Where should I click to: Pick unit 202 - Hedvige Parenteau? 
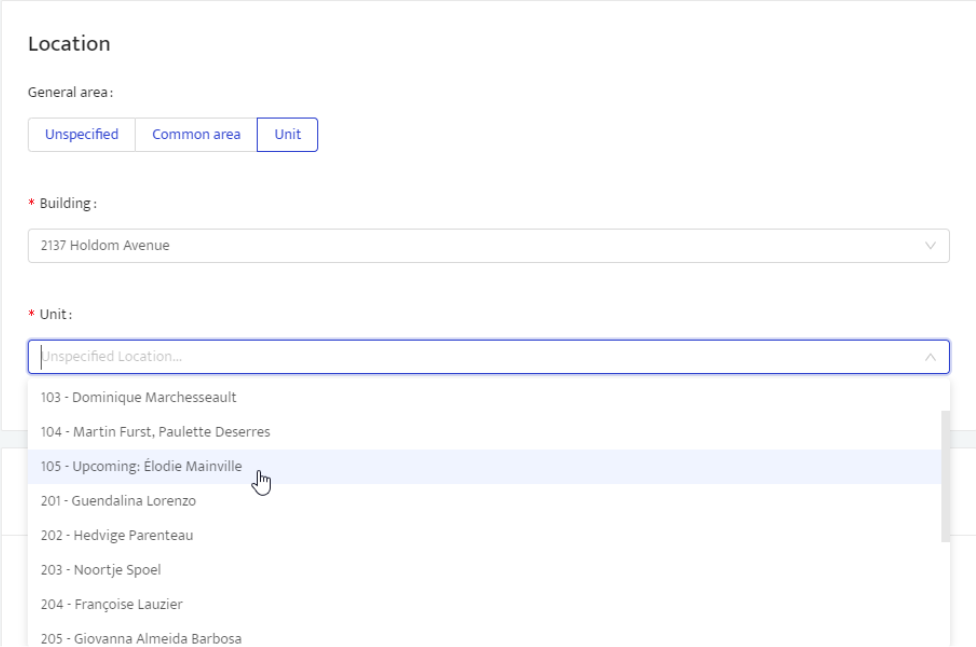point(117,535)
